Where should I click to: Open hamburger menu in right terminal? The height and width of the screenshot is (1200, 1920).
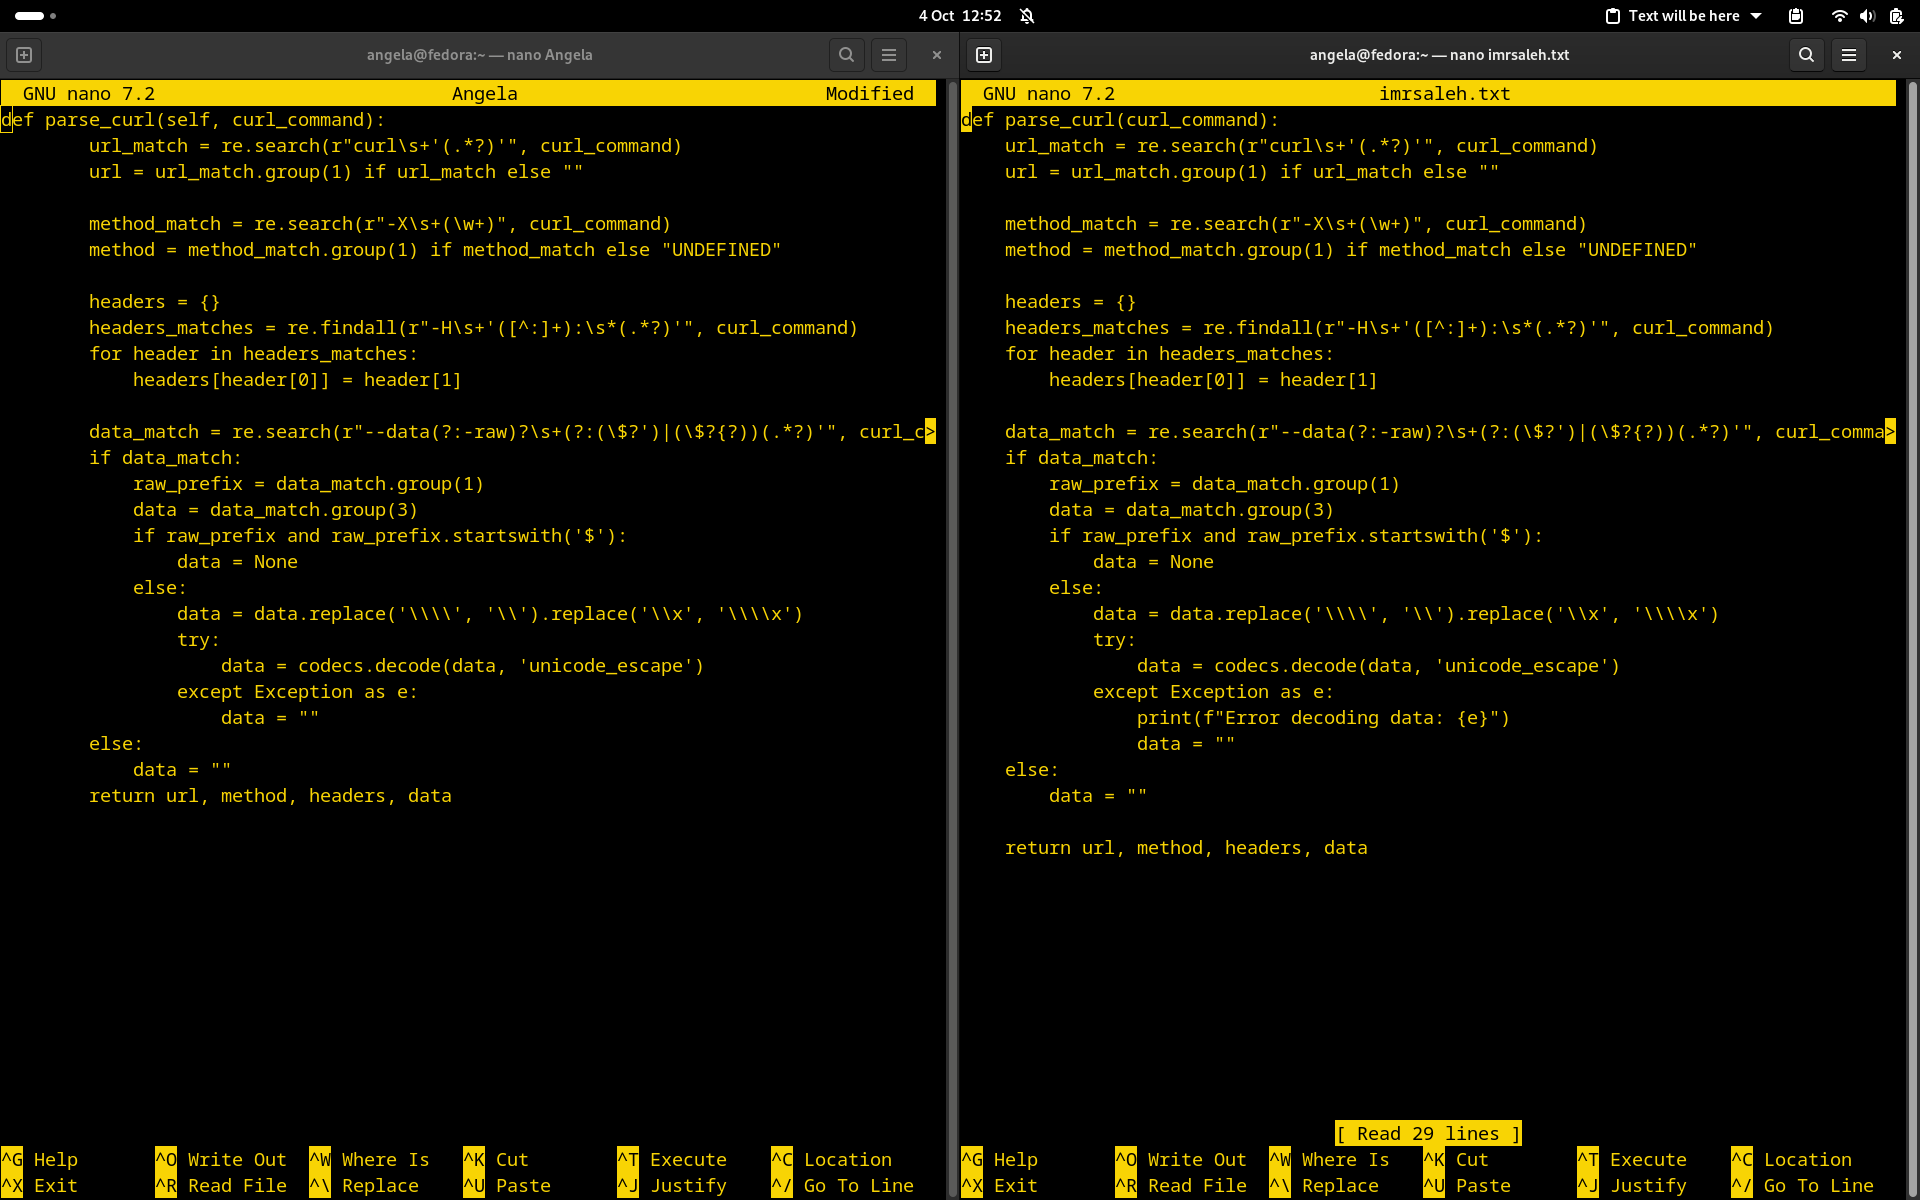[1849, 55]
